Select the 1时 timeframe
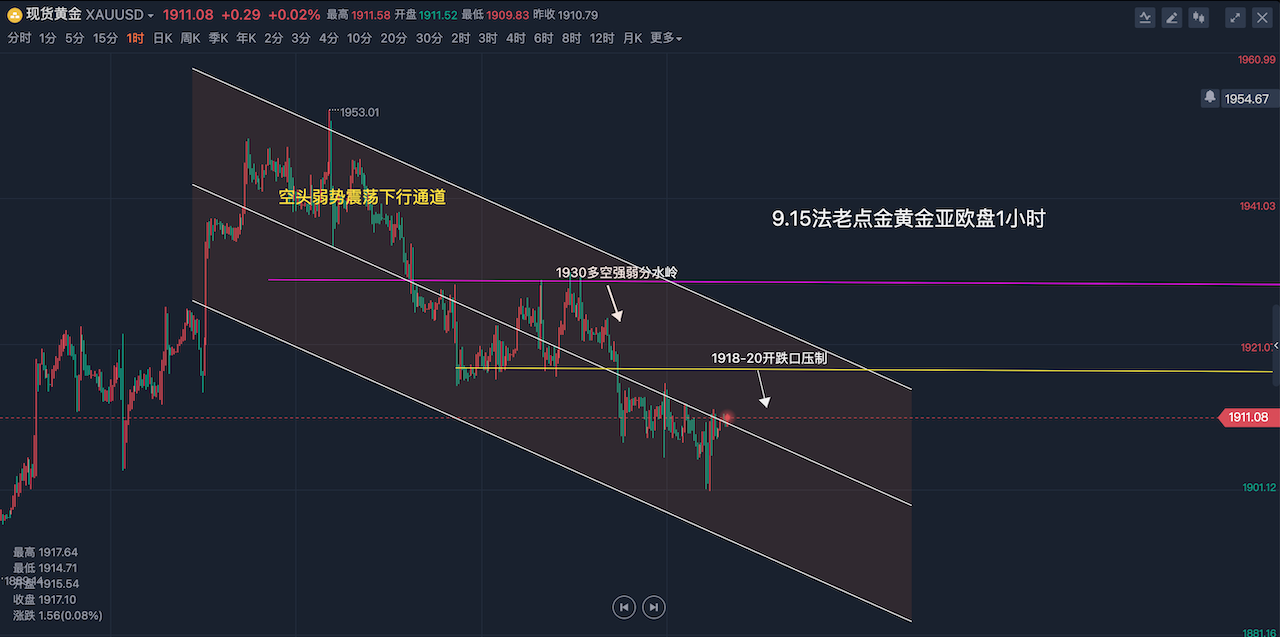This screenshot has height=637, width=1280. pyautogui.click(x=135, y=38)
